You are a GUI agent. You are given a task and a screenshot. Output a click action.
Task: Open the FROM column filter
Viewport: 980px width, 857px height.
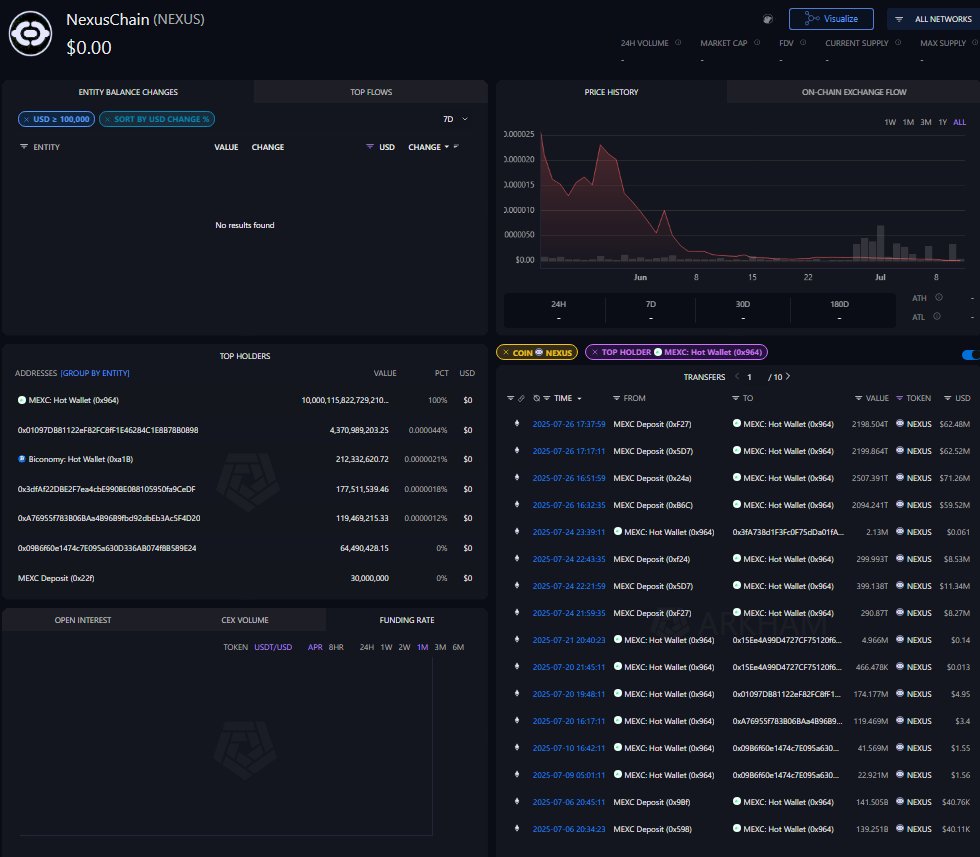pyautogui.click(x=616, y=398)
